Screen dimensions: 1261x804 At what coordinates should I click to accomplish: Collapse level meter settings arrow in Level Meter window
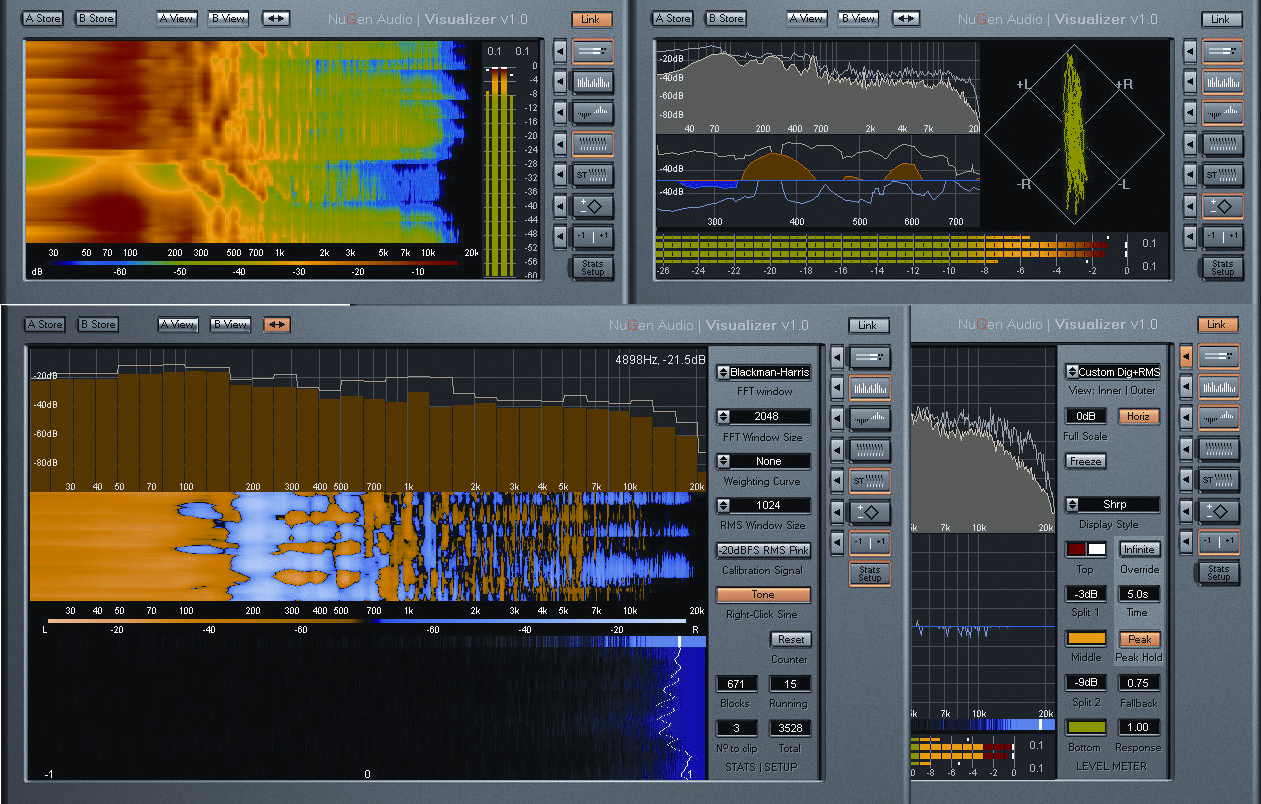[1187, 356]
